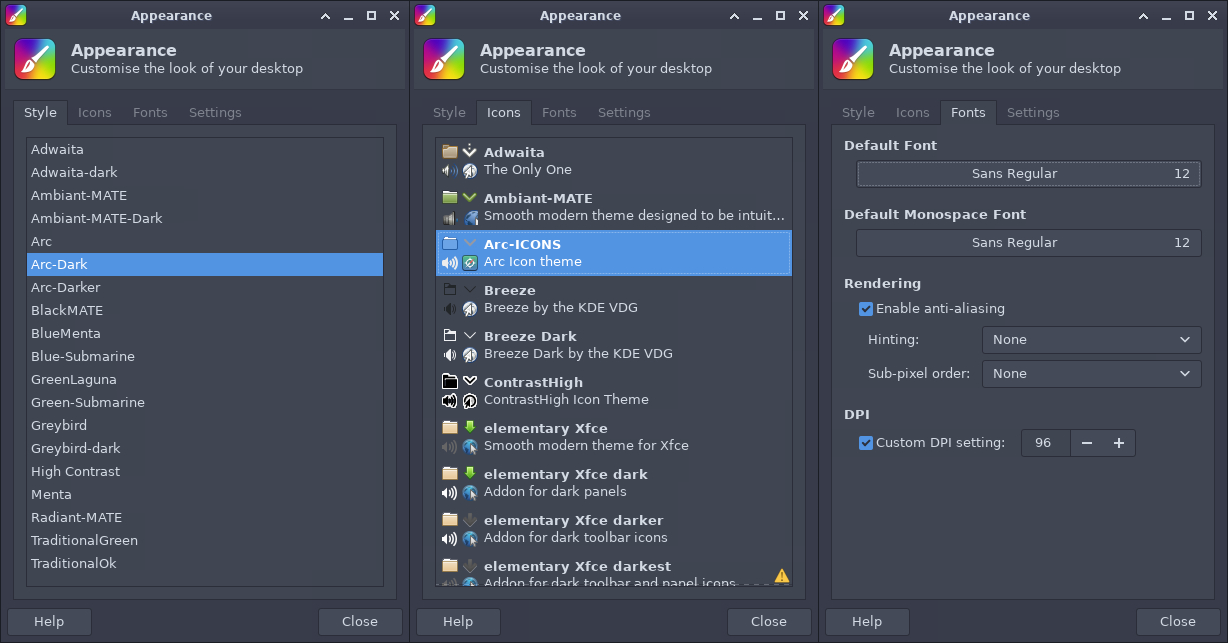
Task: Select the Radiant-MATE style
Action: click(205, 518)
